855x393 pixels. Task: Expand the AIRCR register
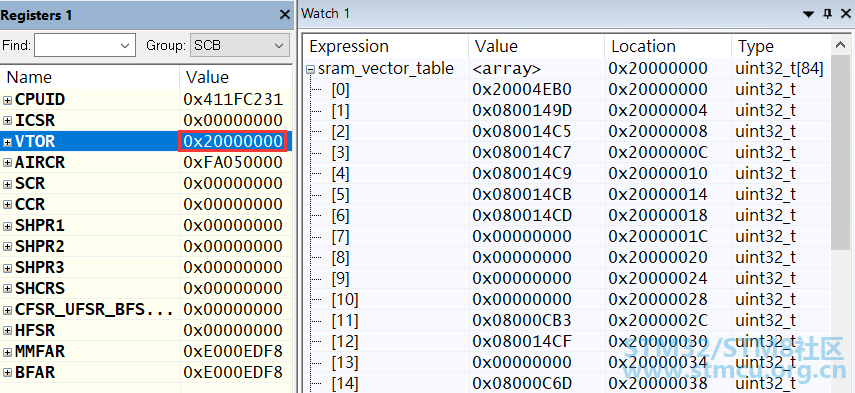click(x=8, y=162)
